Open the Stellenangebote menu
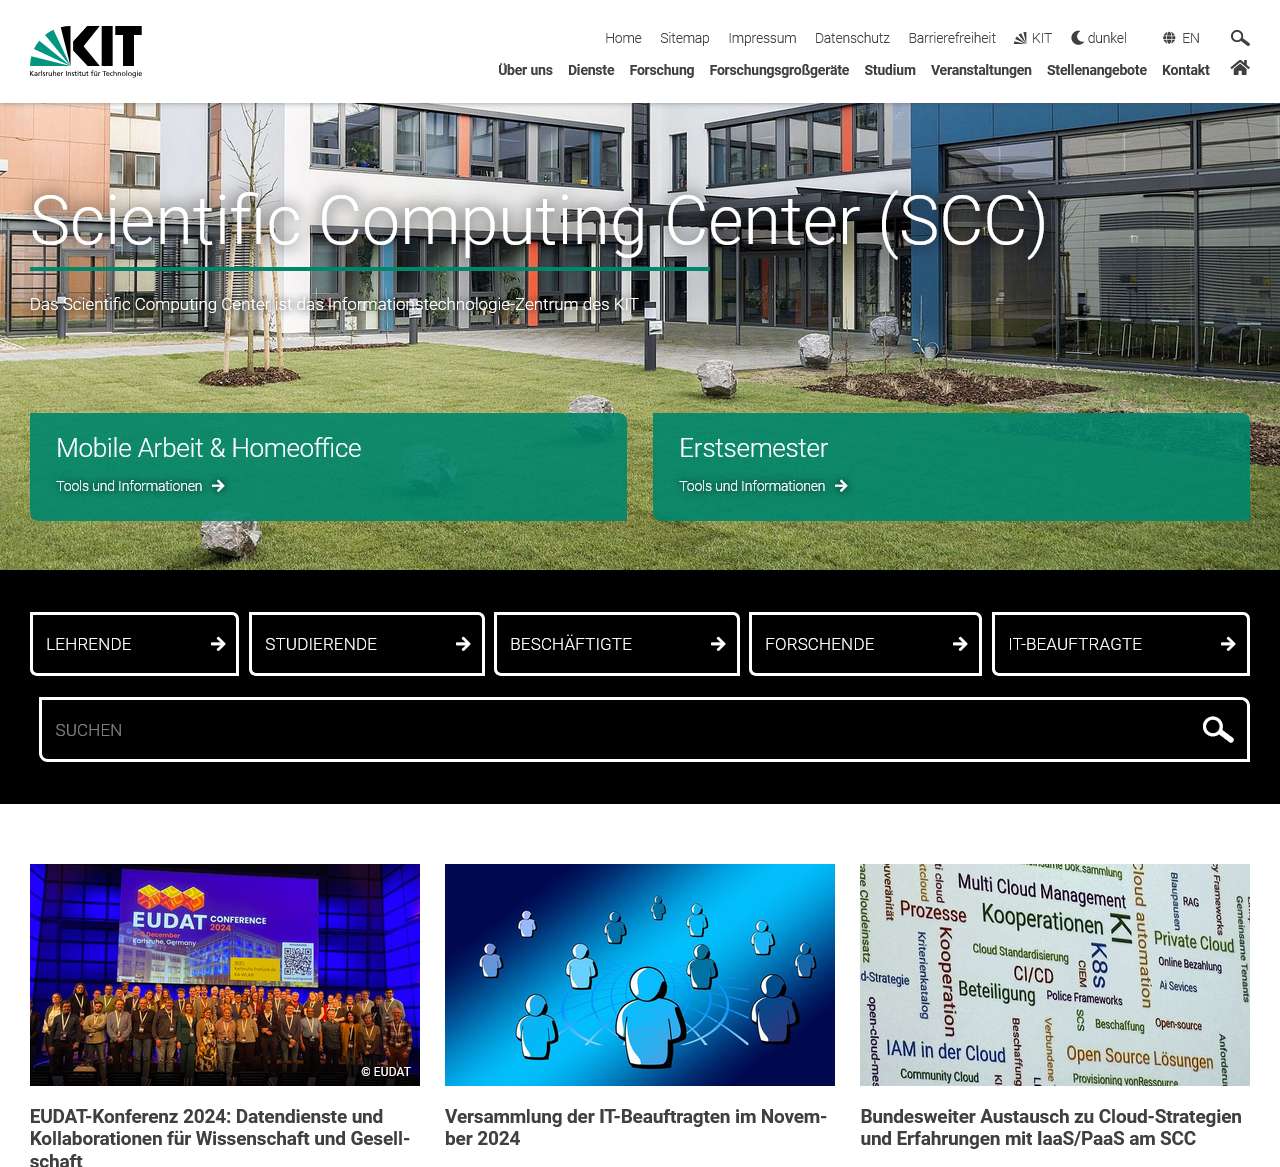 [x=1097, y=70]
